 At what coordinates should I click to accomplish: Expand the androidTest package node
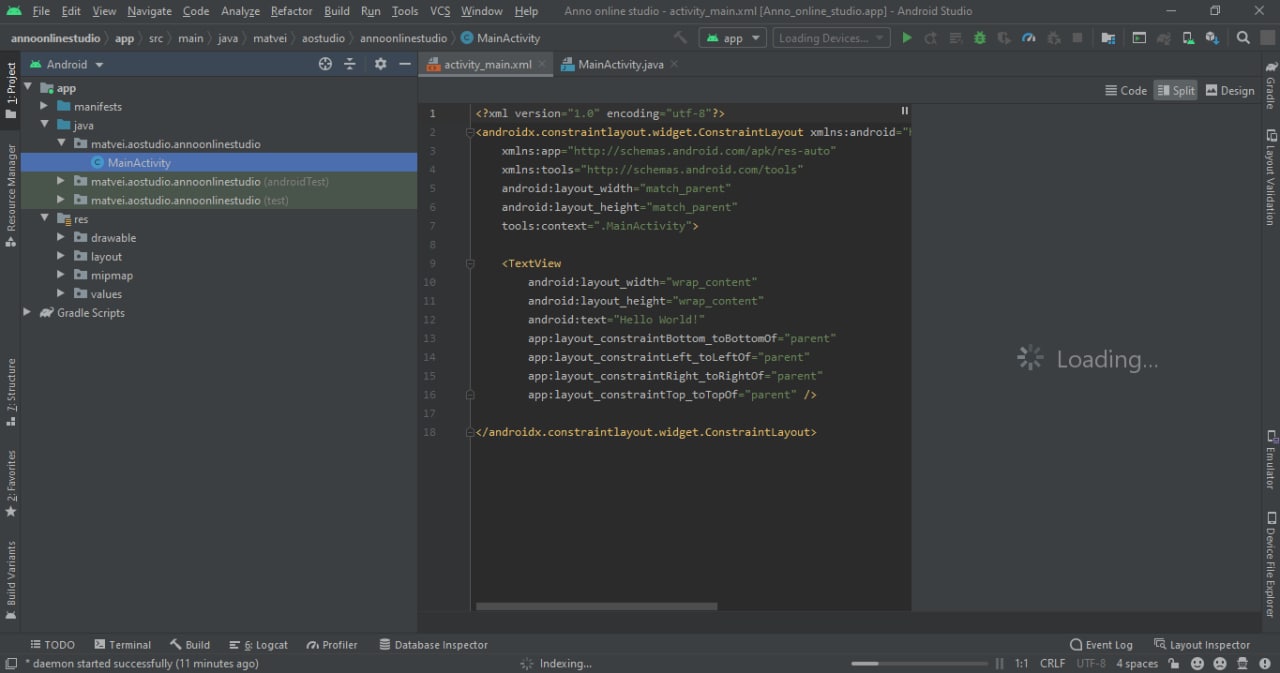61,181
